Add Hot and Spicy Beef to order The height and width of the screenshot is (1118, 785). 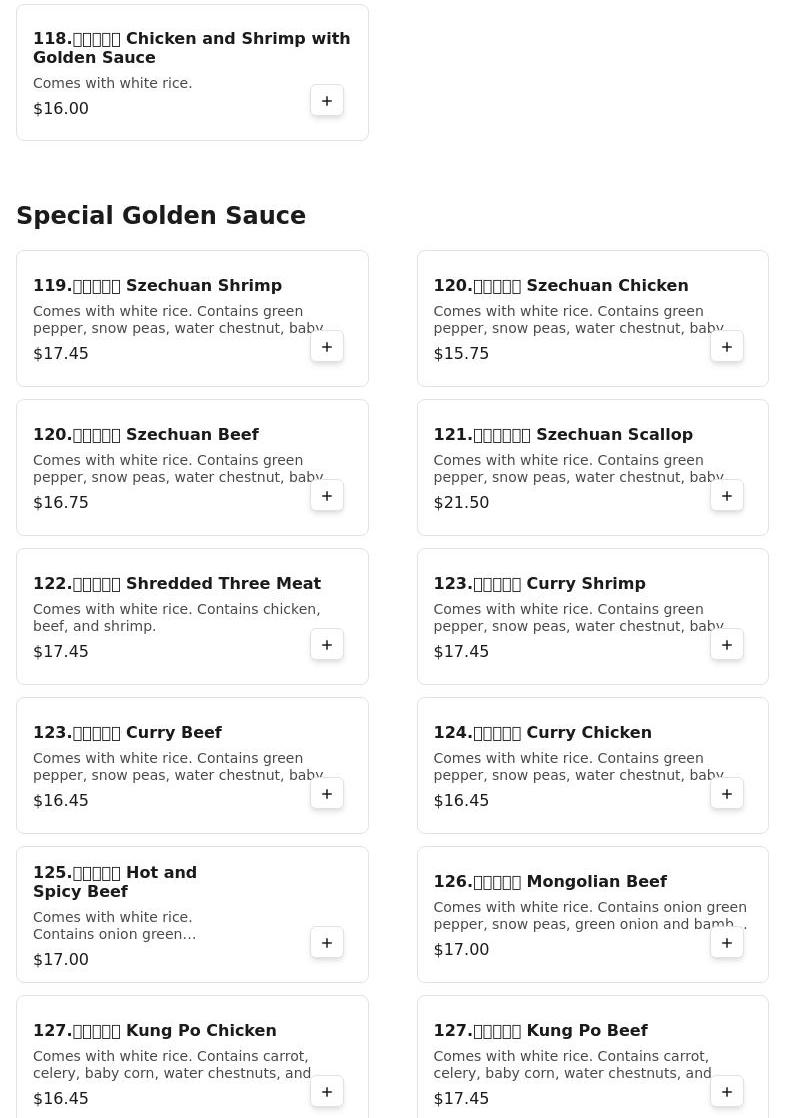point(327,943)
